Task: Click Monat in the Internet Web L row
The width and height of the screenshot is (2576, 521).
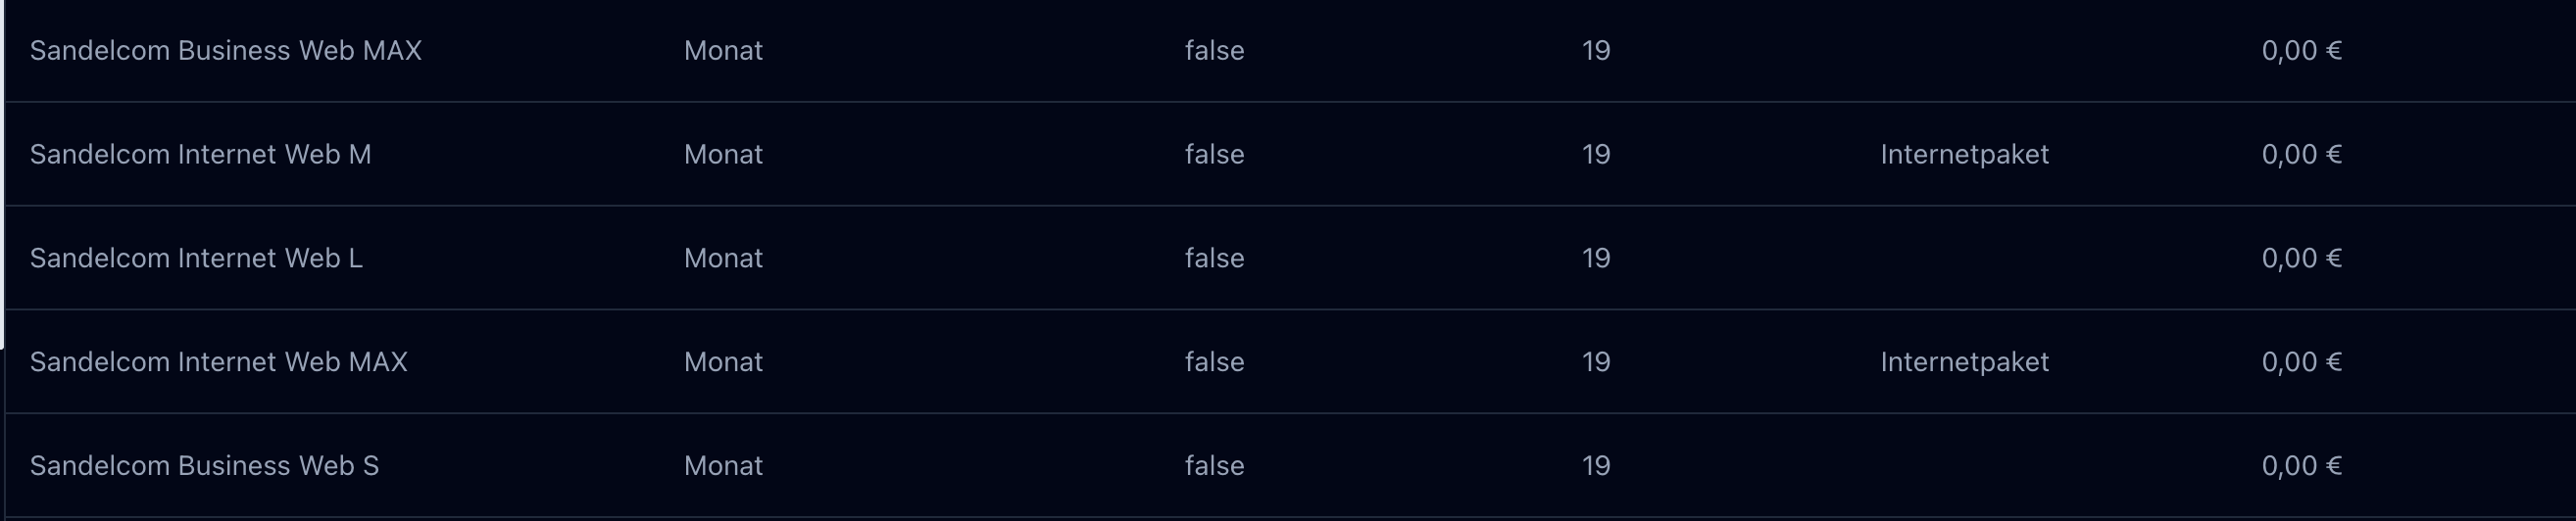Action: [x=723, y=259]
